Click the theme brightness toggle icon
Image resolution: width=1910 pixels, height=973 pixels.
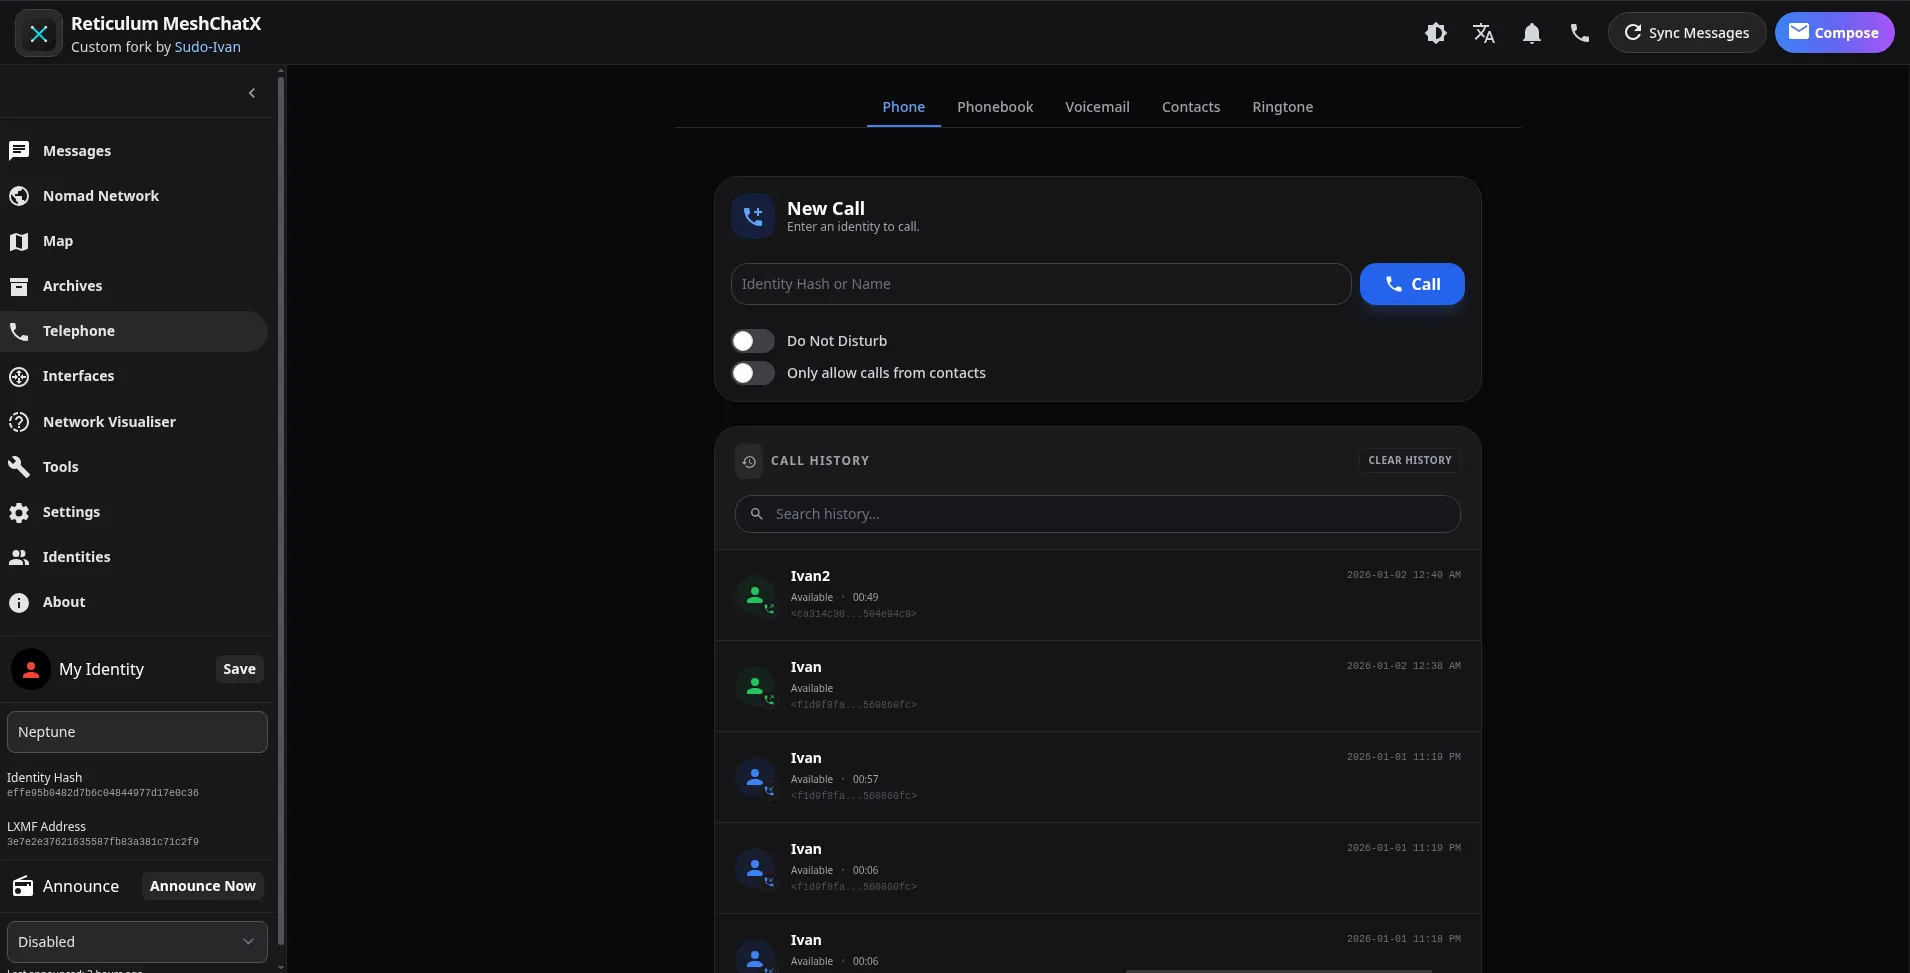pos(1435,33)
